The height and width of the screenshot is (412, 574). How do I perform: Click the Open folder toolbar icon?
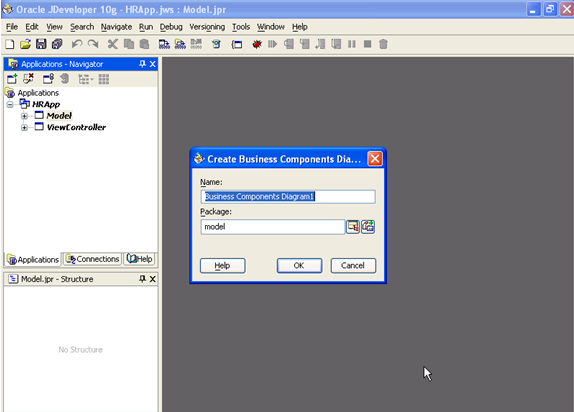25,44
